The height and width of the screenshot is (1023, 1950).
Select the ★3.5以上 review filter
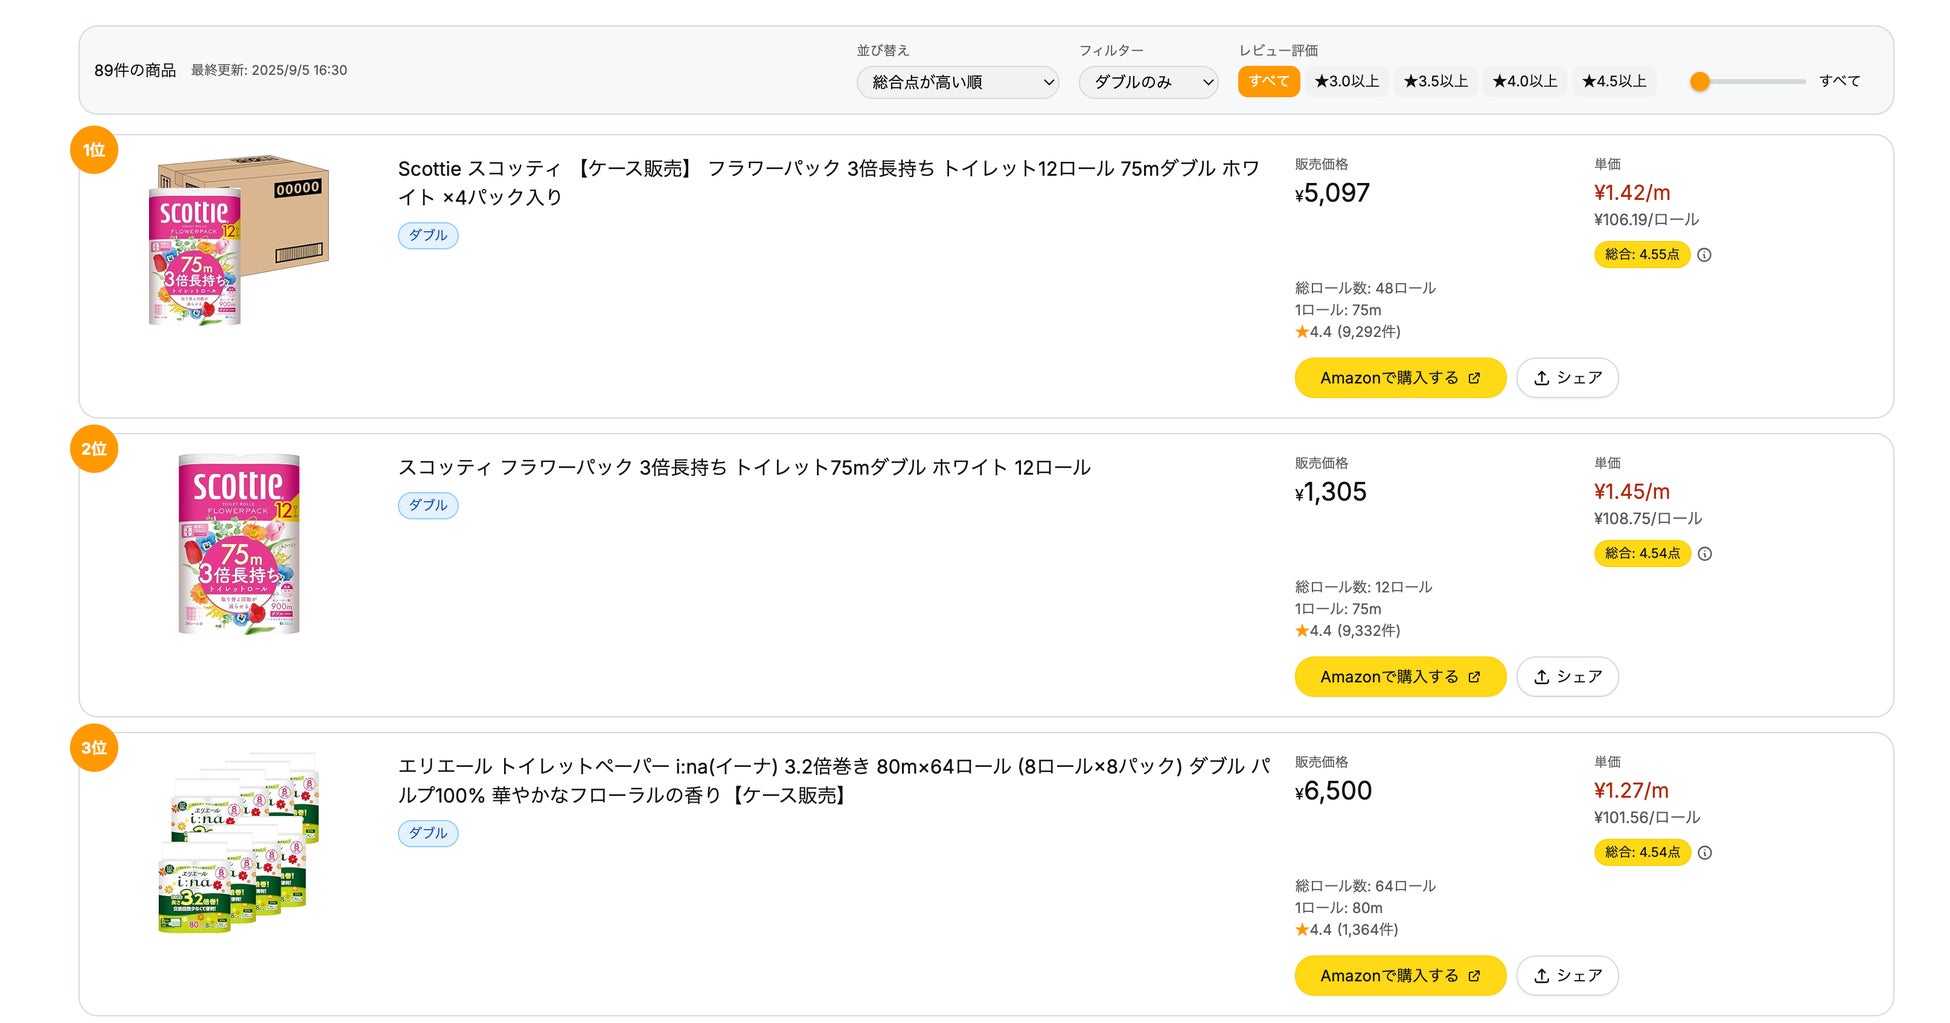point(1435,81)
